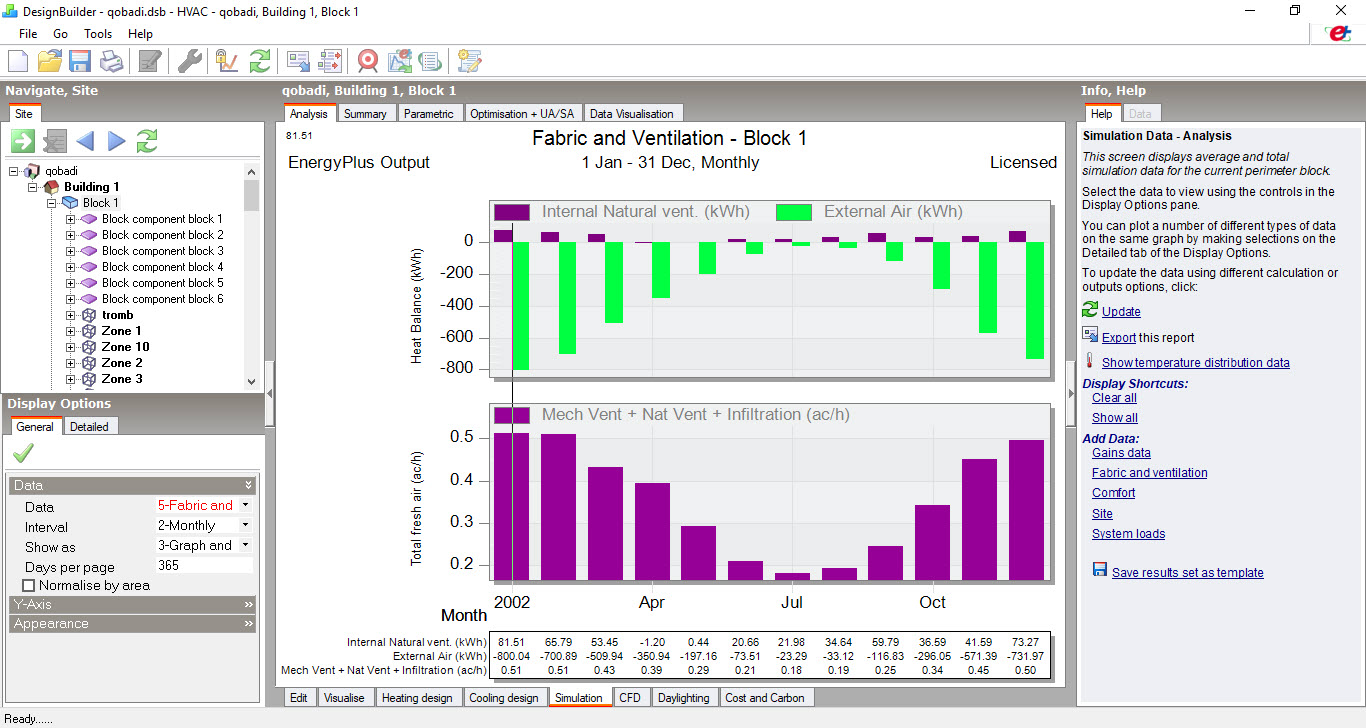Select Block component block 3 in tree

pos(162,251)
